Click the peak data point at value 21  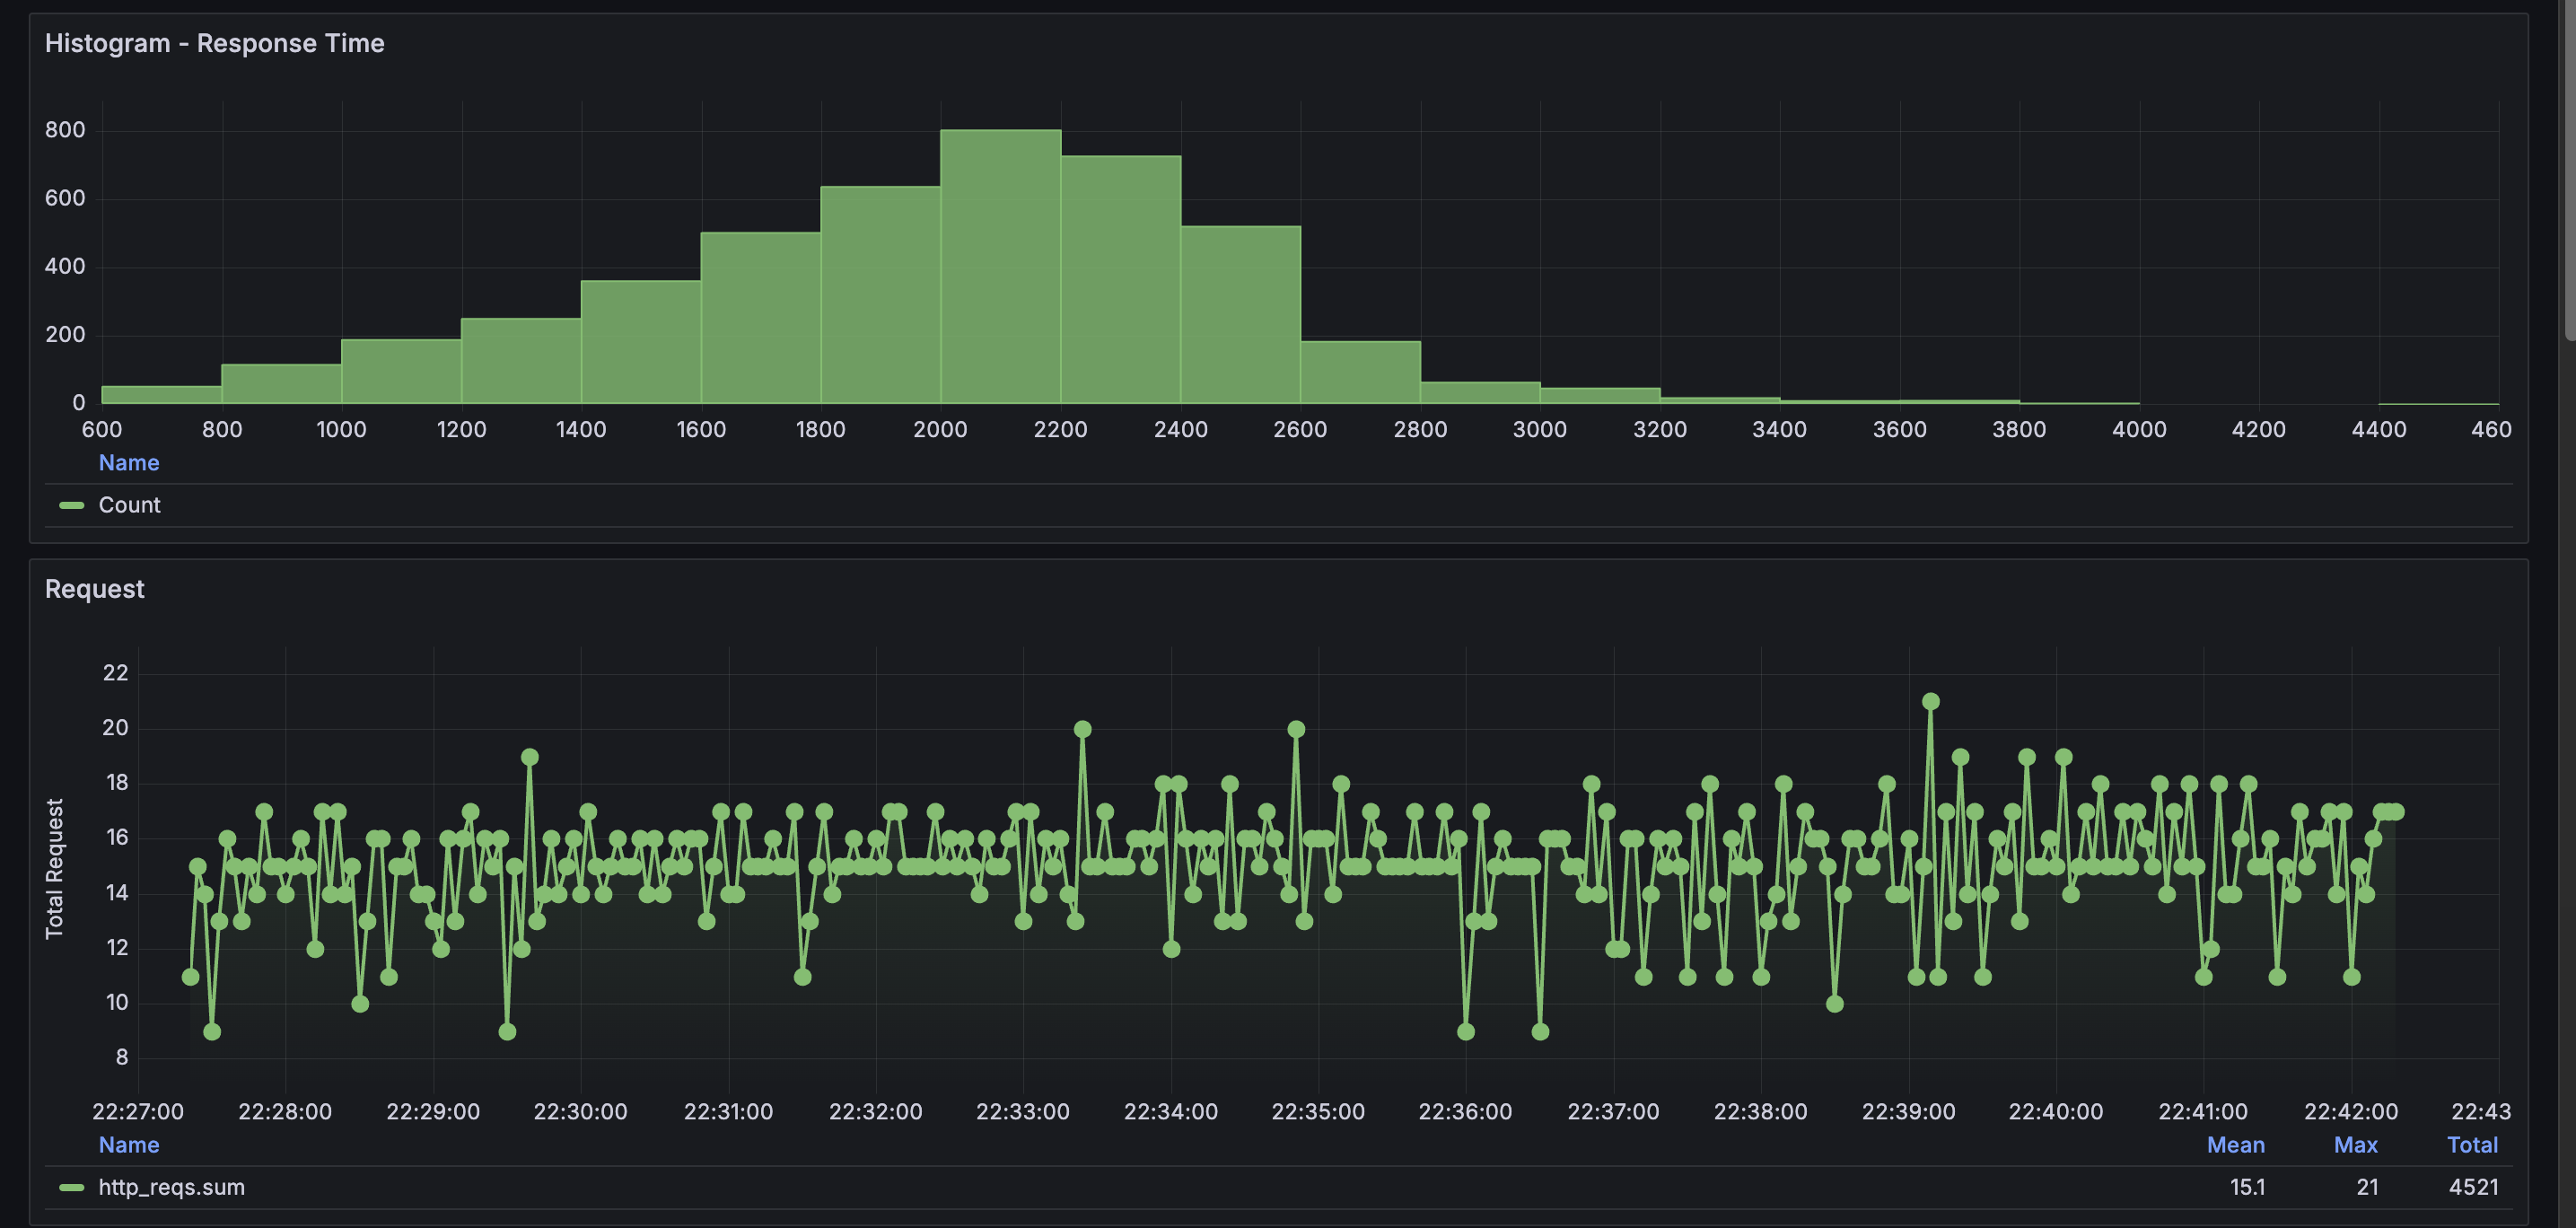[x=1931, y=702]
